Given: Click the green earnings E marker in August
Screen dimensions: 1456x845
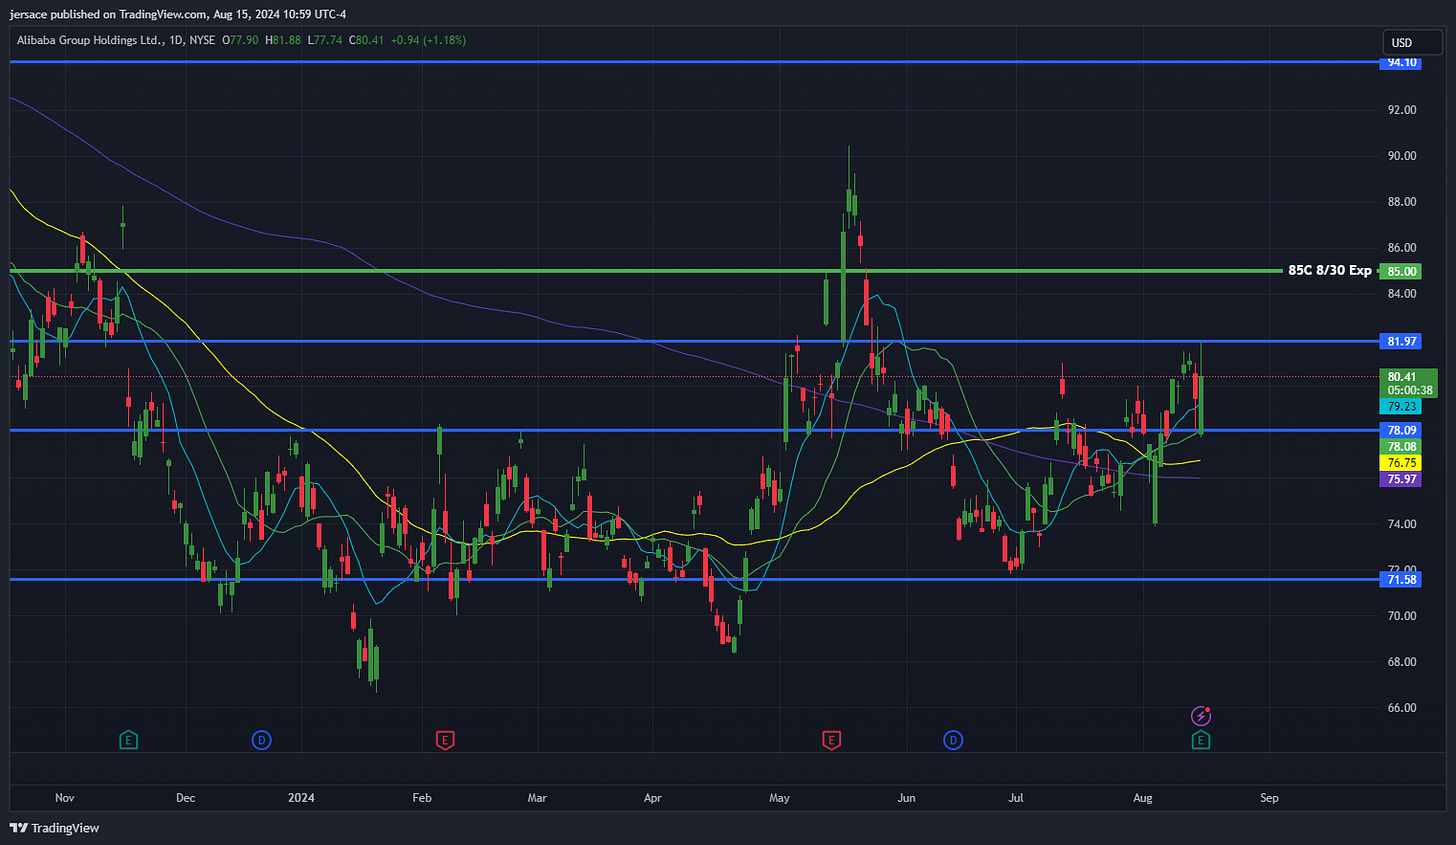Looking at the screenshot, I should click(x=1201, y=740).
